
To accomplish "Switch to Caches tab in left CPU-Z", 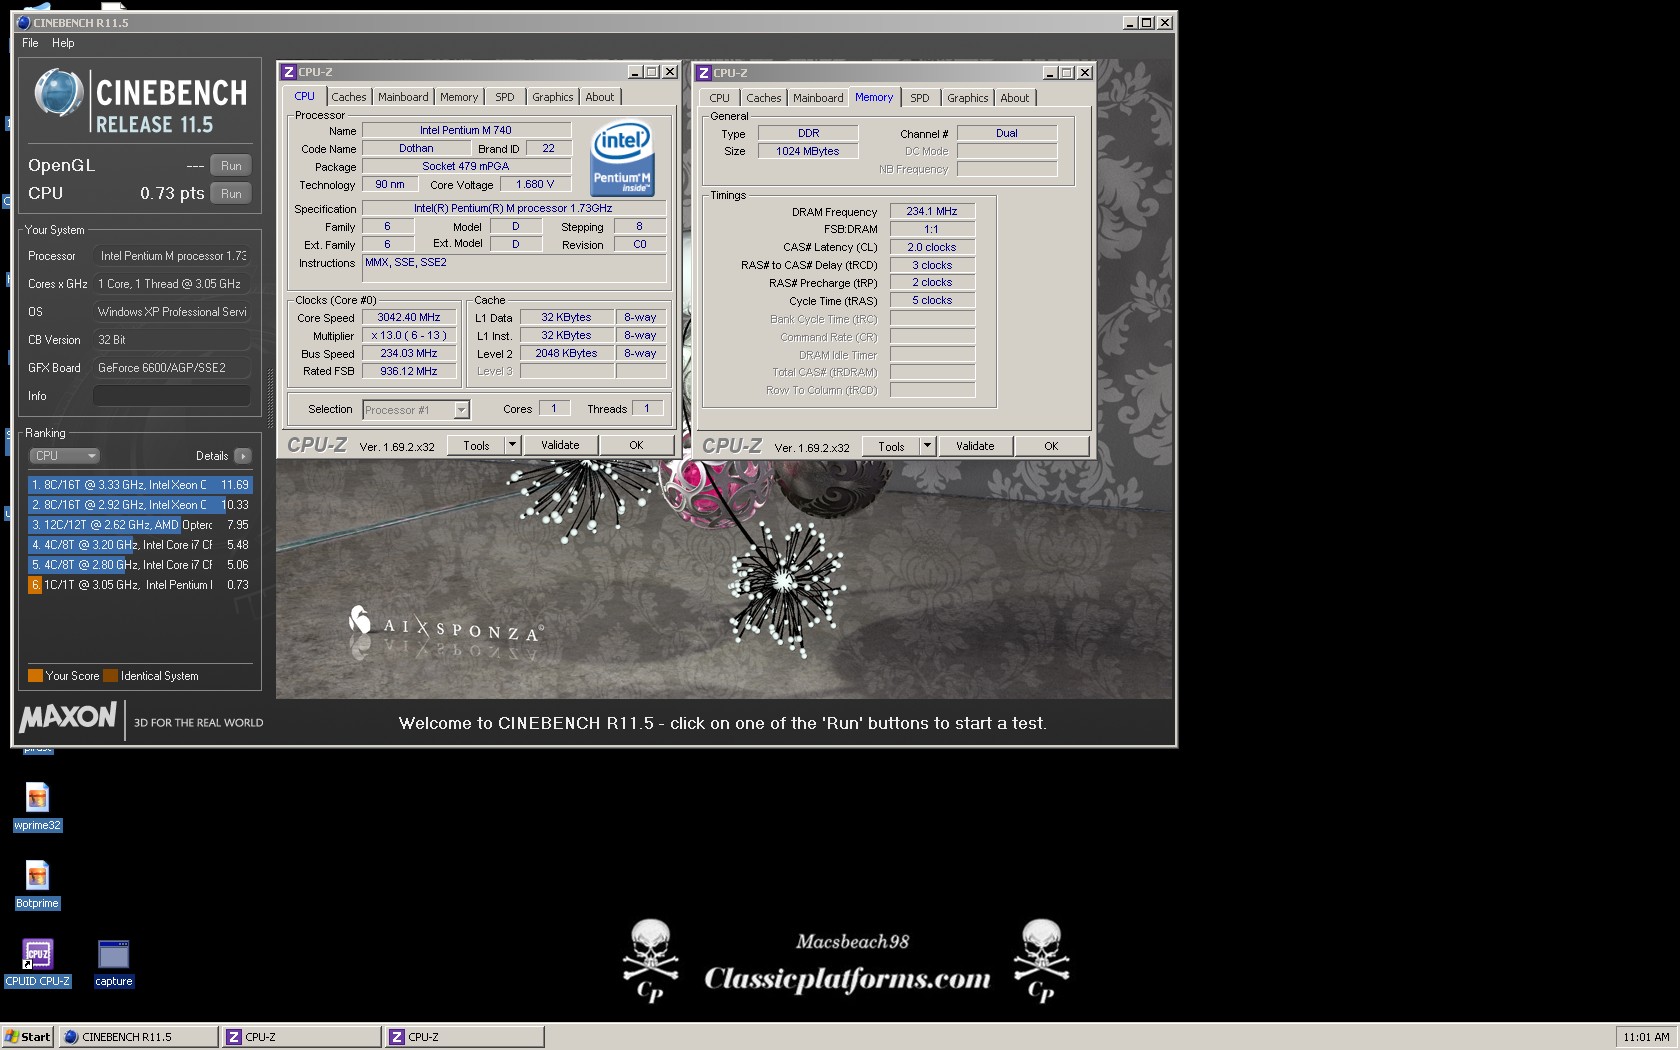I will (x=349, y=97).
